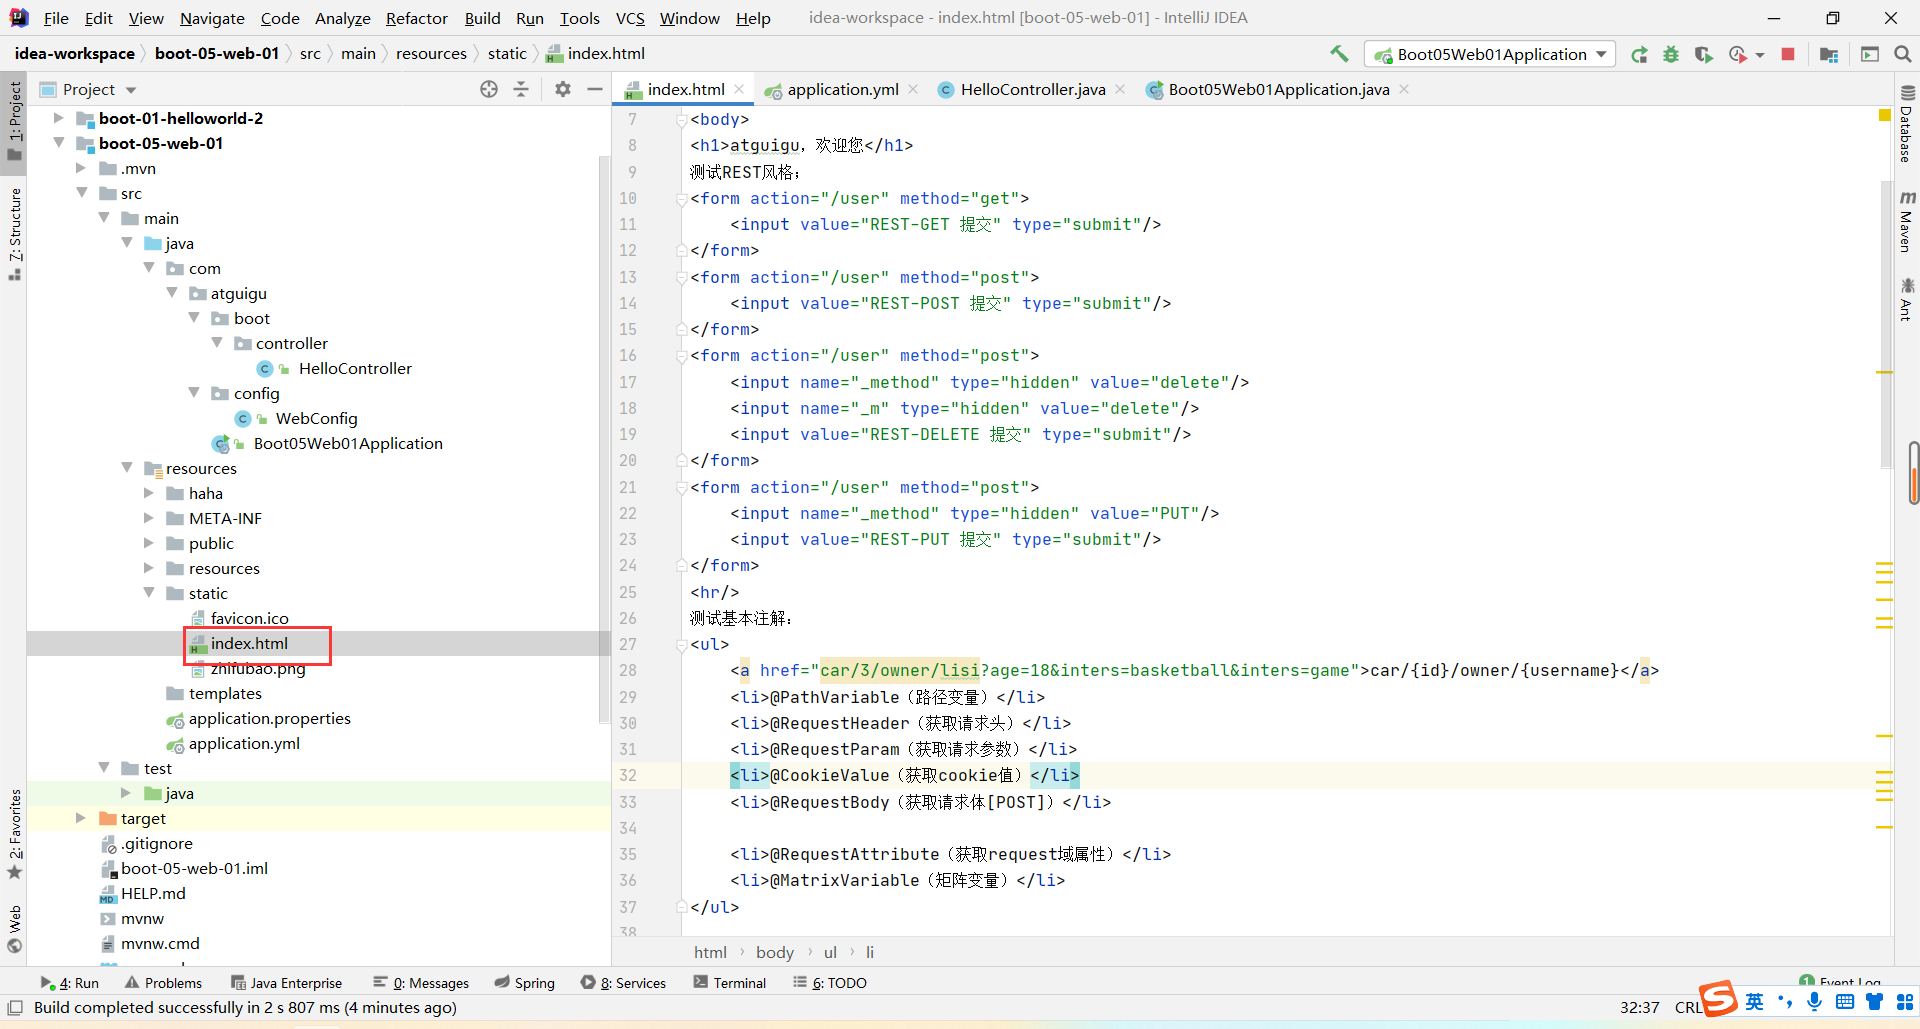Run with Coverage using the shield icon
The image size is (1920, 1029).
[1703, 55]
